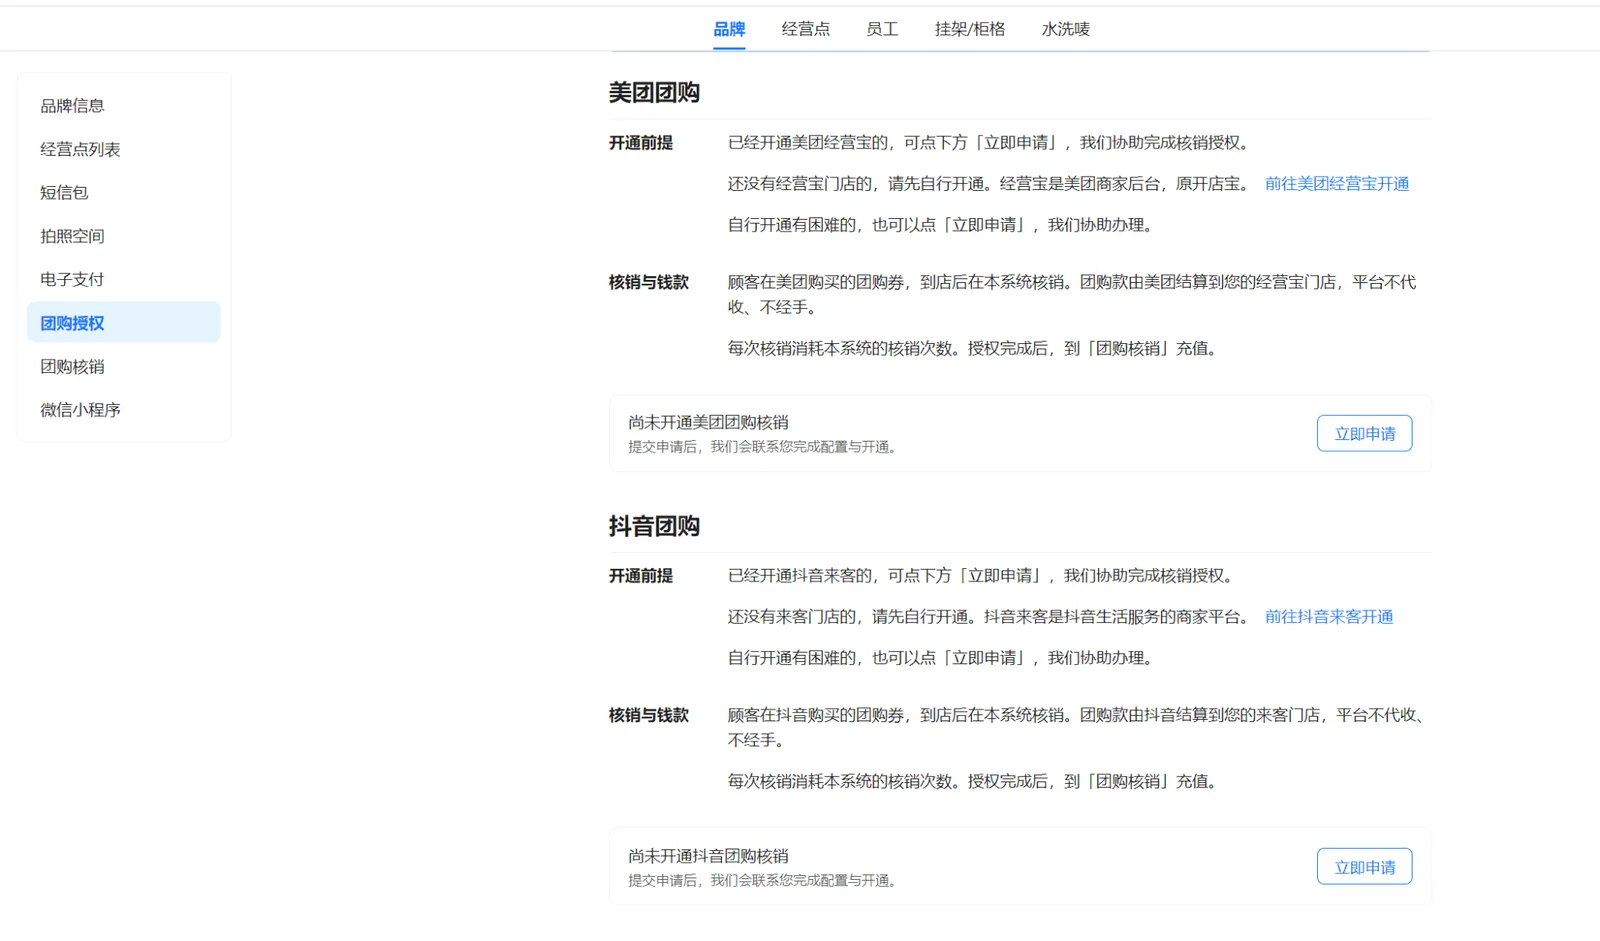Open 团购核销 in the sidebar
The image size is (1600, 941).
coord(124,366)
